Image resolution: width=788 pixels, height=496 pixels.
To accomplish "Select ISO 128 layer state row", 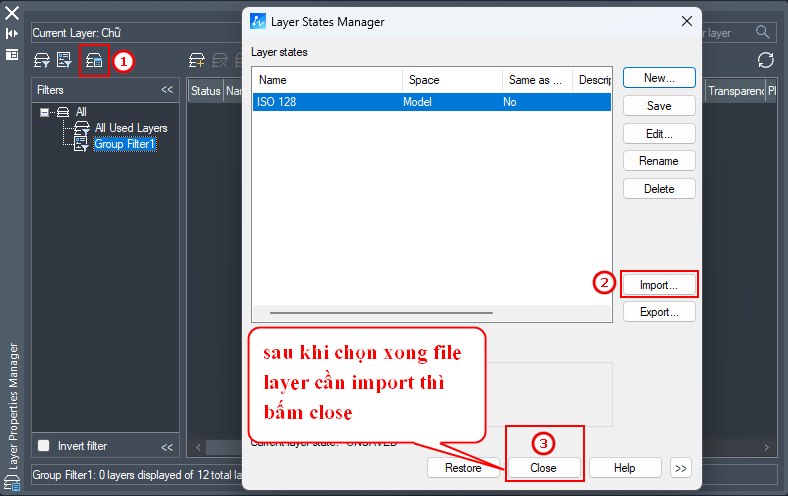I will 432,102.
